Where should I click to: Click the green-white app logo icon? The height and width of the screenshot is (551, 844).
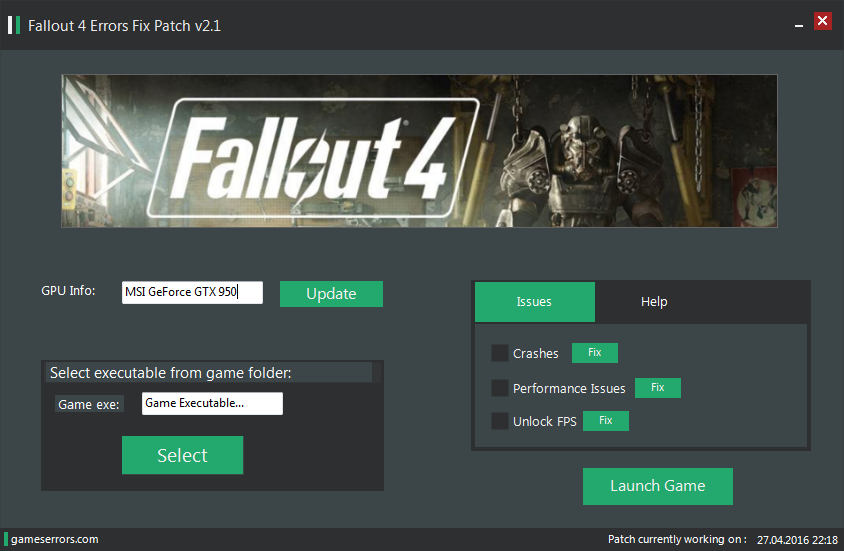[x=14, y=25]
